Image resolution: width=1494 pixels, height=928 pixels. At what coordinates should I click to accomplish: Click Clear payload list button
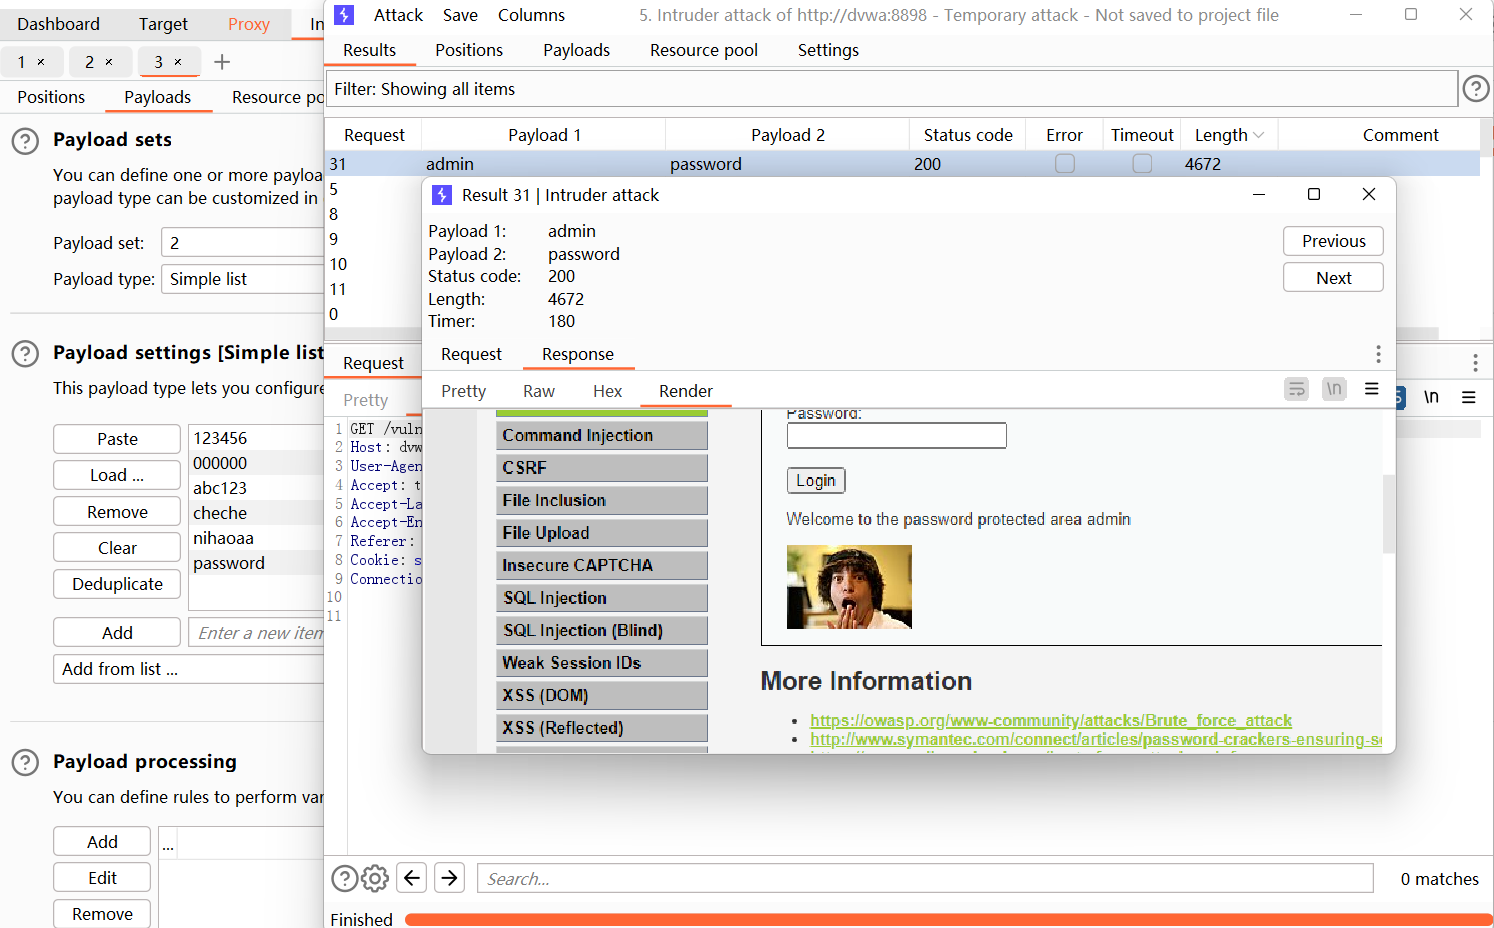117,548
